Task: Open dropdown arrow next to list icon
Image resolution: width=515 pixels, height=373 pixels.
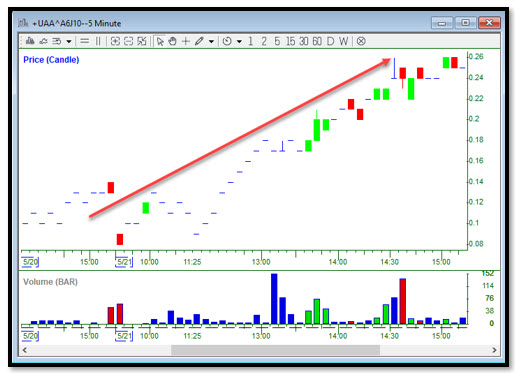Action: coord(69,42)
